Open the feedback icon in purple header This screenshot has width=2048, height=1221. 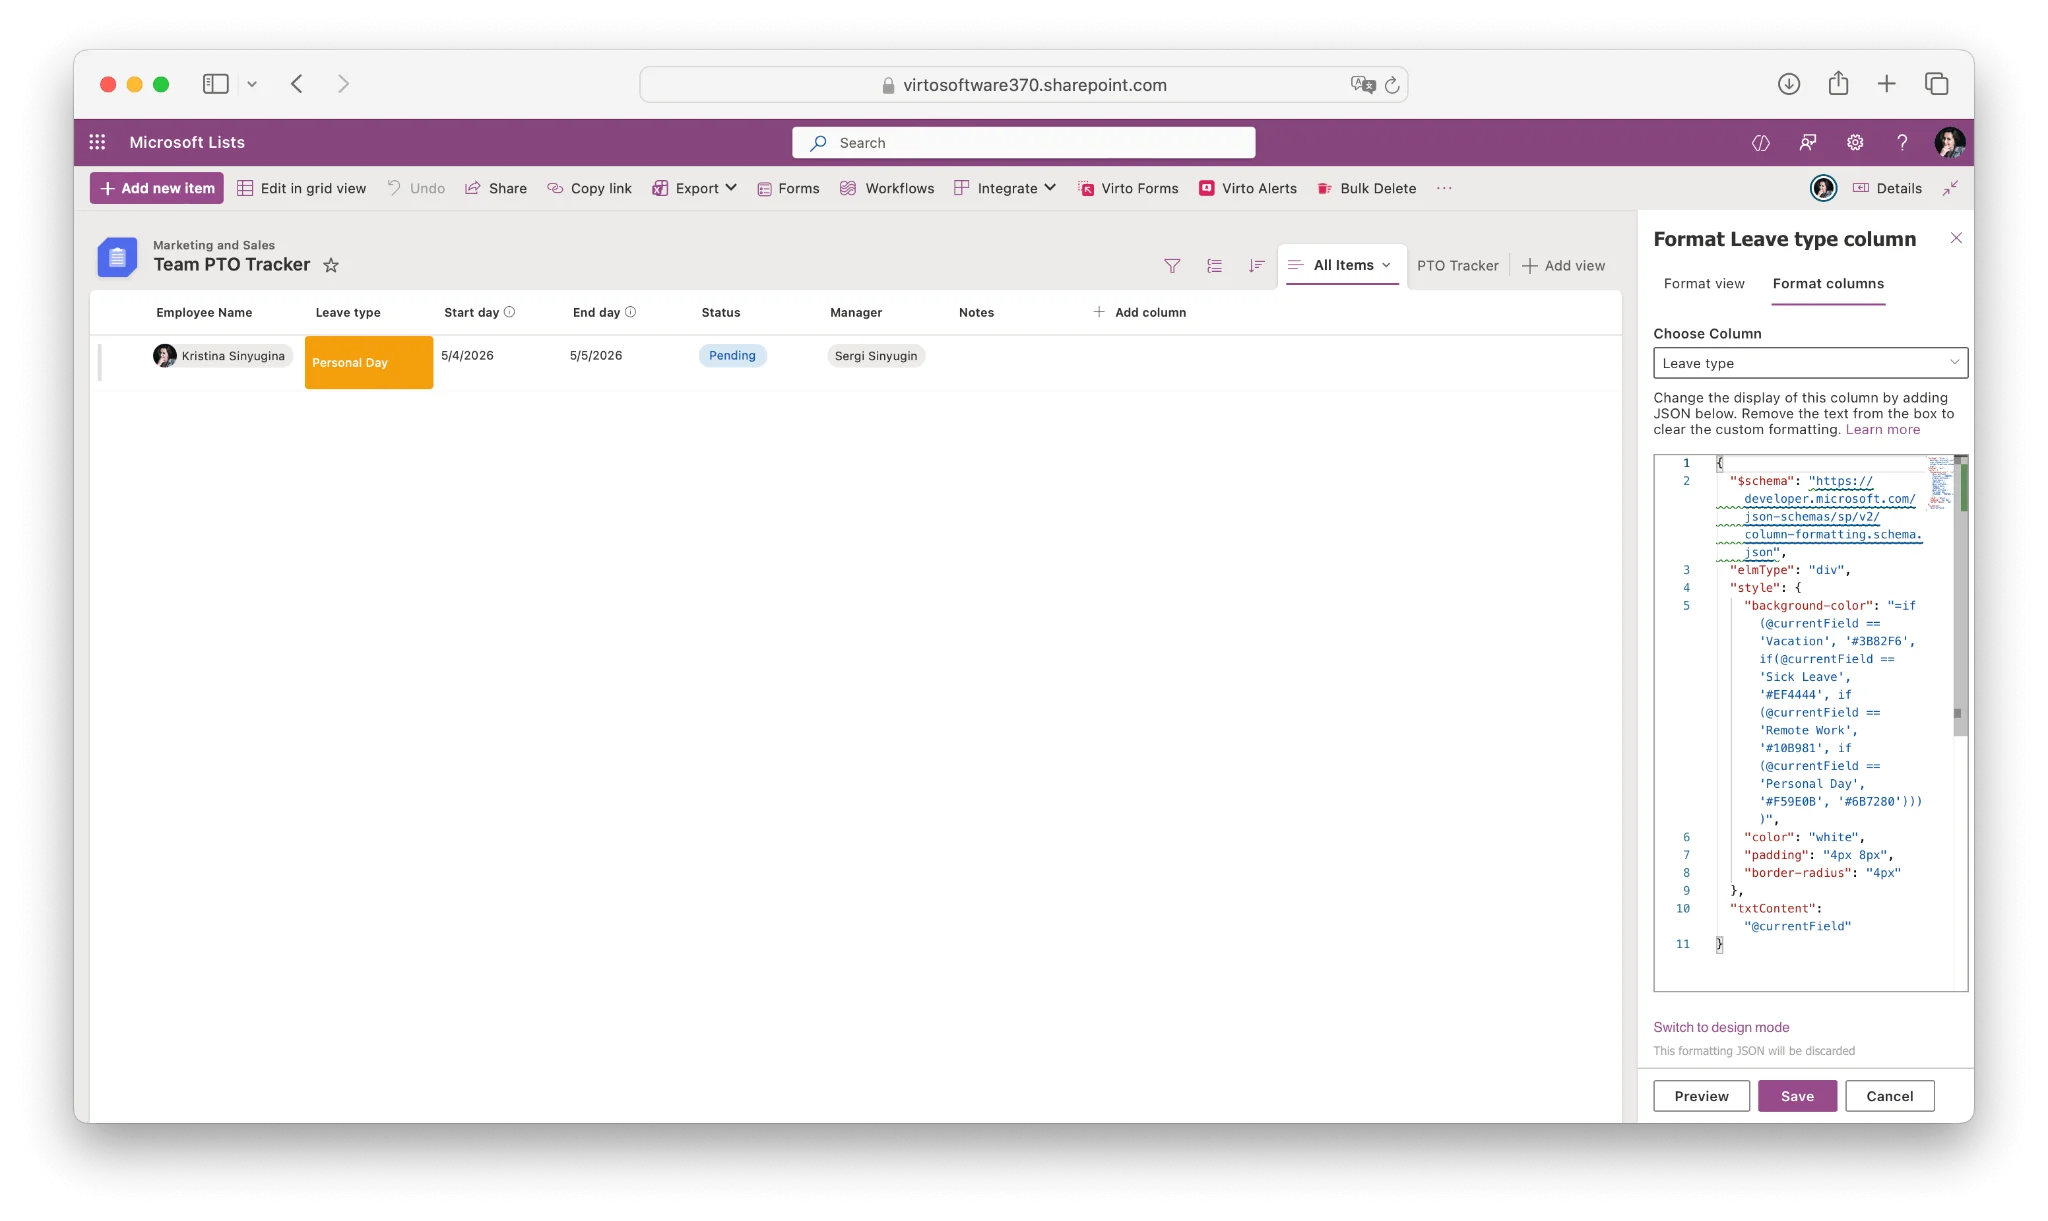click(x=1808, y=142)
